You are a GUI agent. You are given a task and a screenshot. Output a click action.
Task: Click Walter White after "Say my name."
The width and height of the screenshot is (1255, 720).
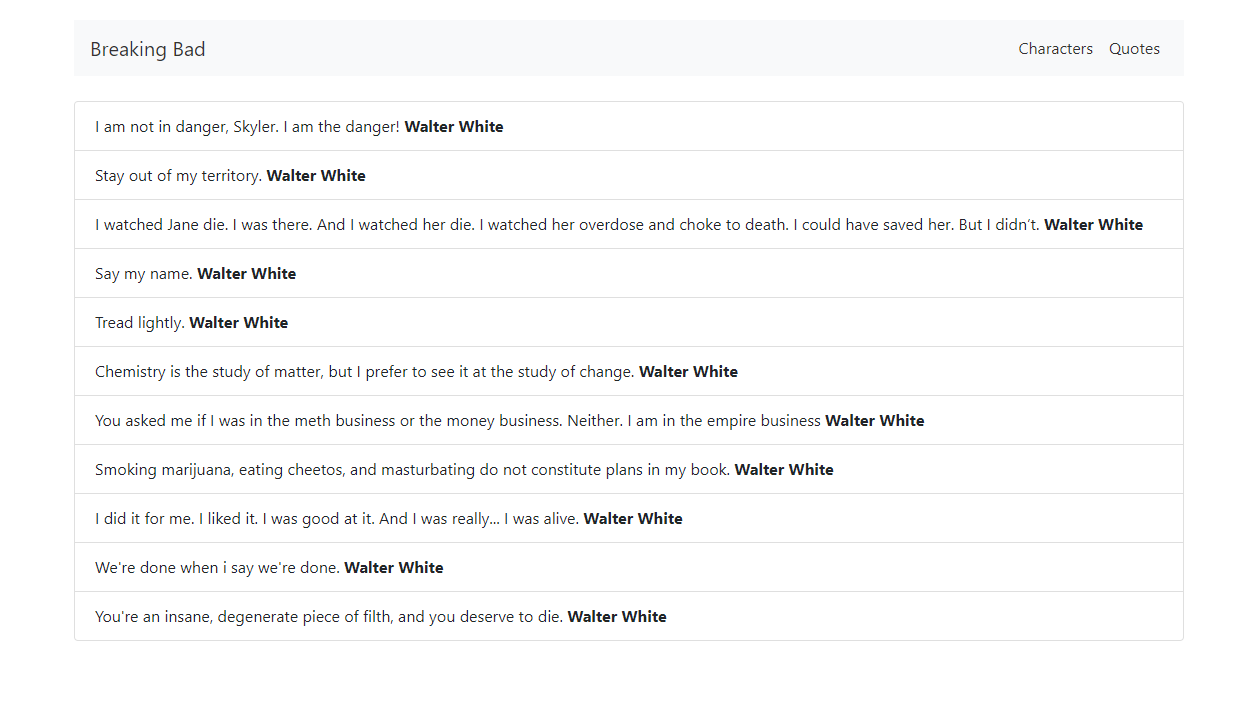pyautogui.click(x=247, y=274)
